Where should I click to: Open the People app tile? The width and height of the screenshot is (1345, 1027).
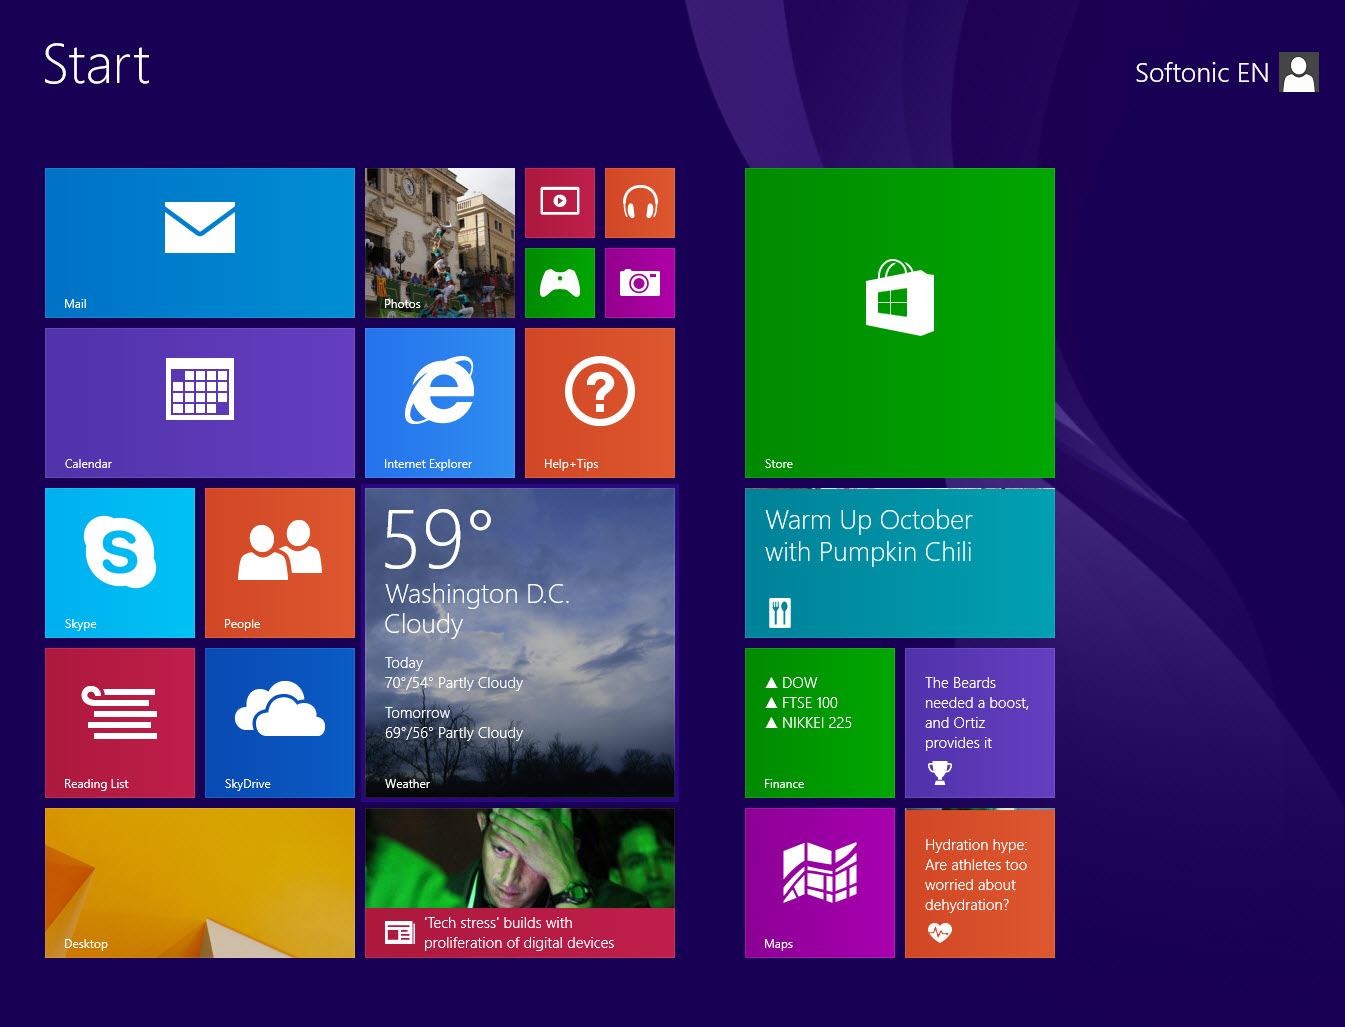coord(280,563)
